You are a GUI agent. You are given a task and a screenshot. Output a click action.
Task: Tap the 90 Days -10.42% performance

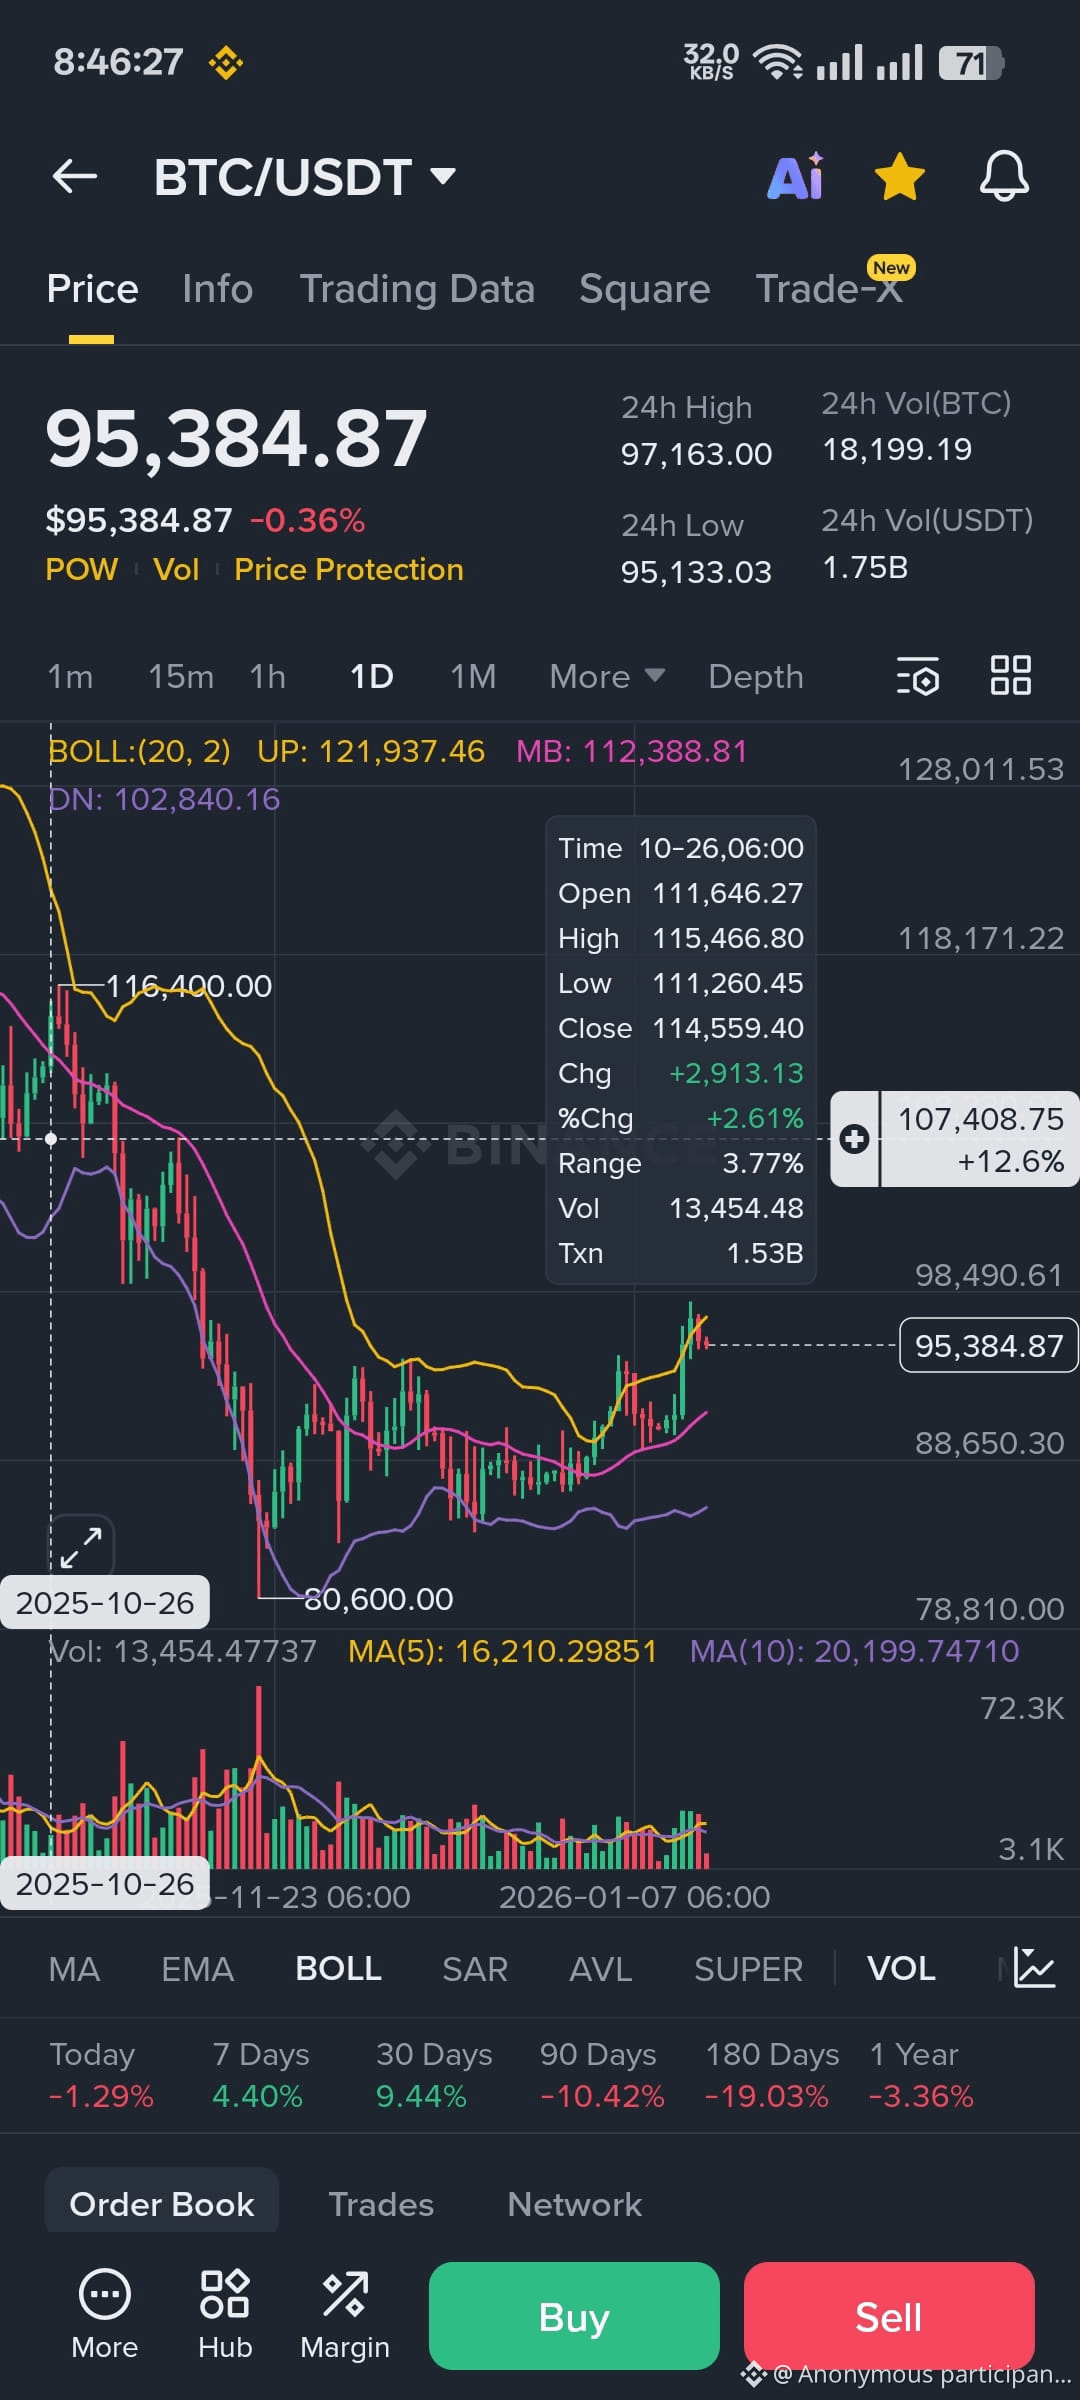[601, 2075]
